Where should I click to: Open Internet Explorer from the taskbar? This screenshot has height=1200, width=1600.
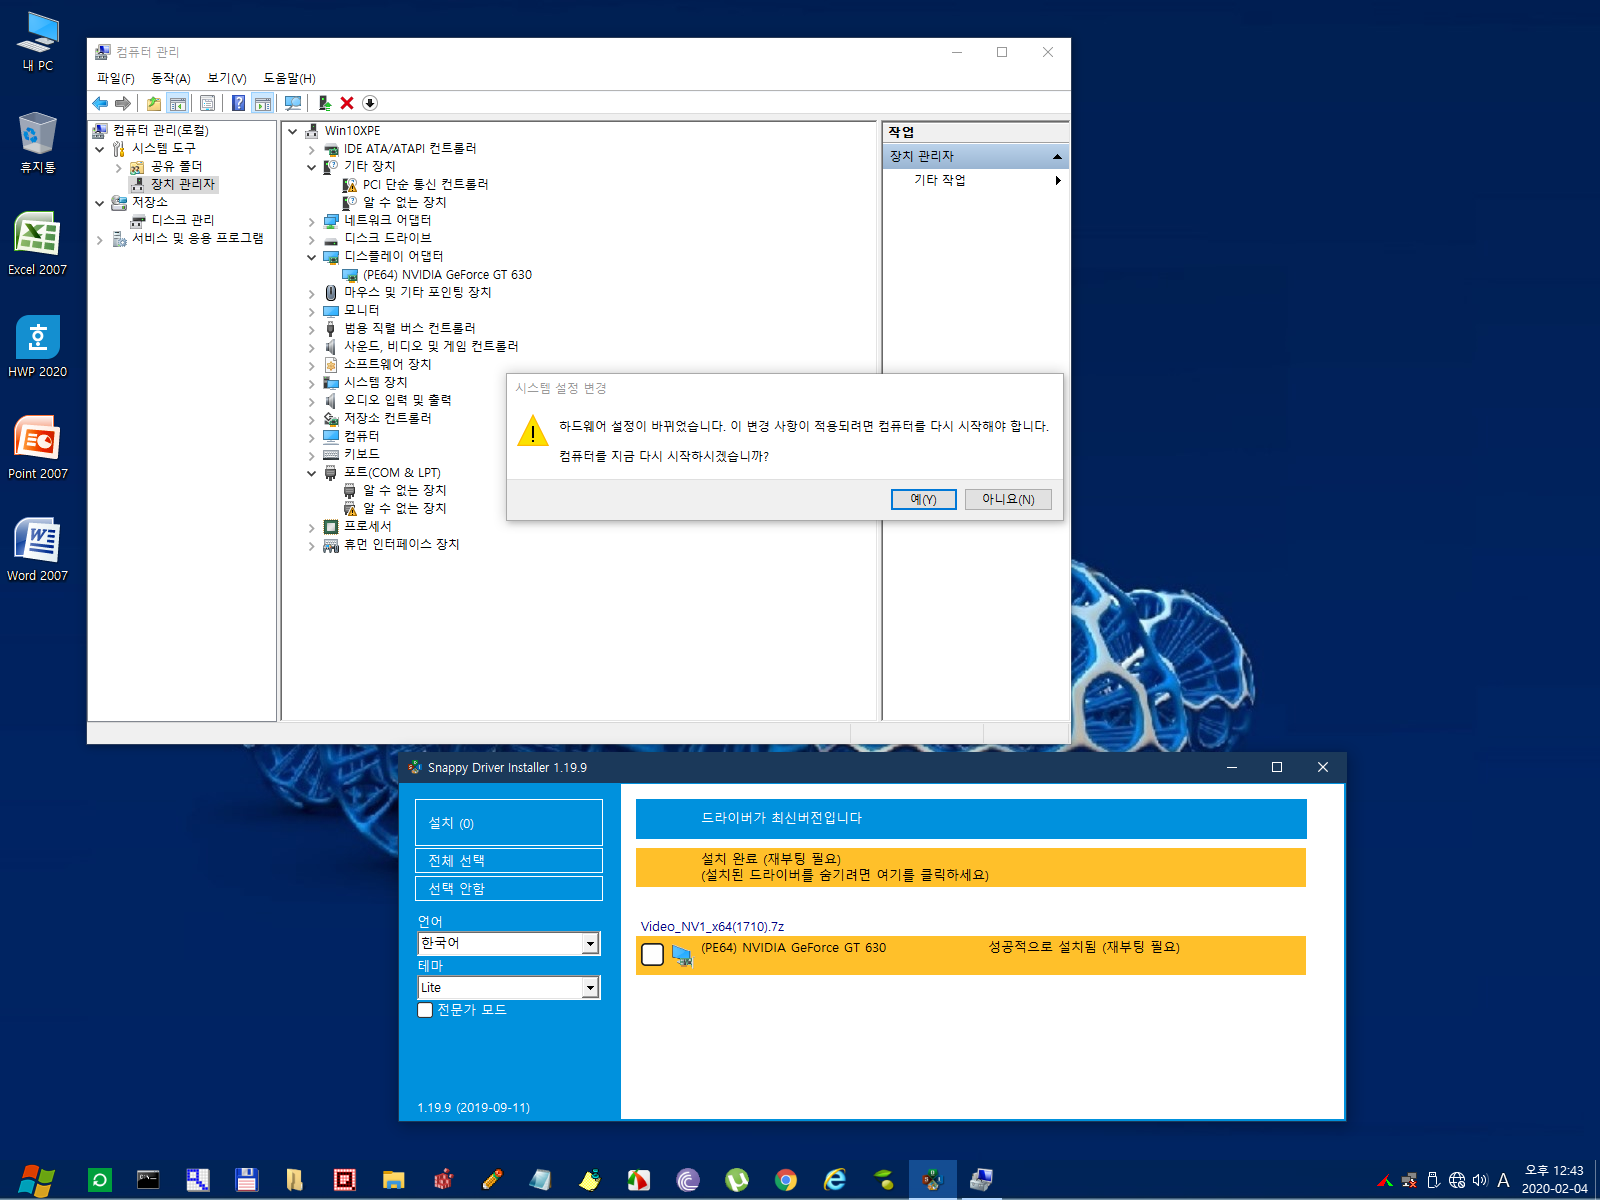pos(835,1180)
